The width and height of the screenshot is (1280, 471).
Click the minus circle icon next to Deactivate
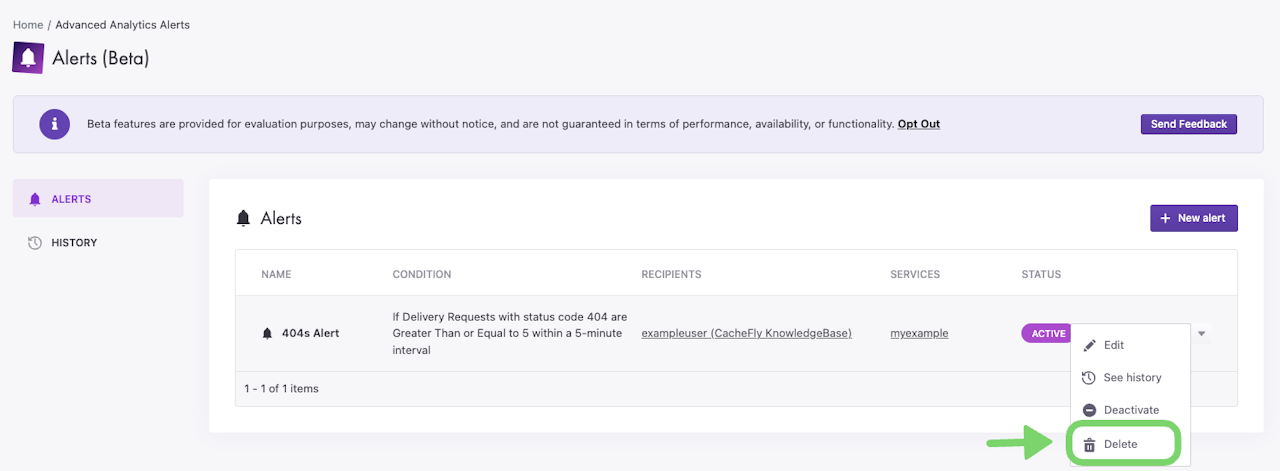coord(1090,410)
